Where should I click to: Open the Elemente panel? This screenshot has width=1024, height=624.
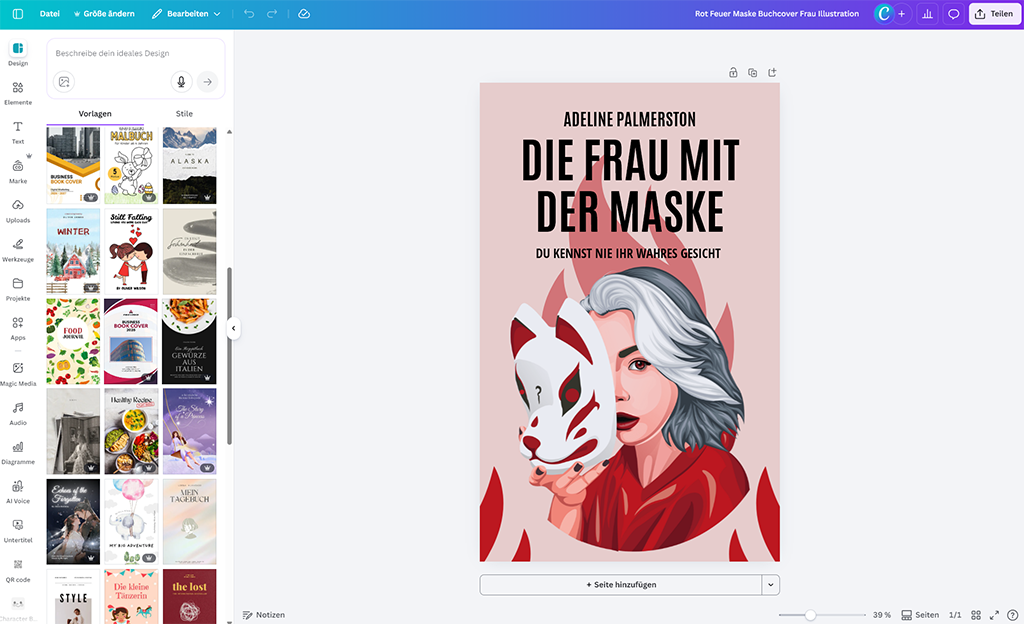(17, 90)
